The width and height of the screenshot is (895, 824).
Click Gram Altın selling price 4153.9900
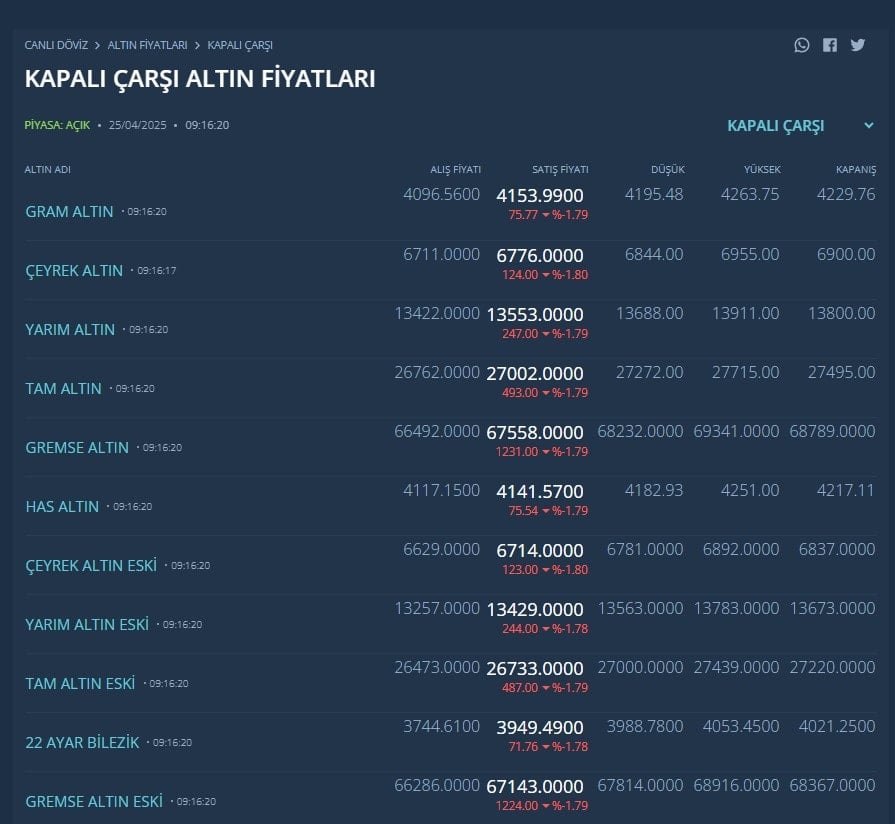[x=540, y=196]
